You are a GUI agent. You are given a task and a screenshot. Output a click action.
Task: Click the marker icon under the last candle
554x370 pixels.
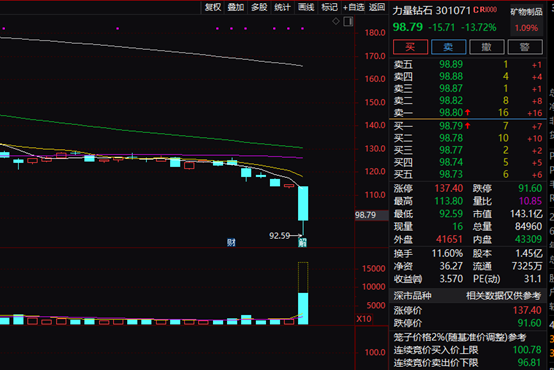[302, 242]
